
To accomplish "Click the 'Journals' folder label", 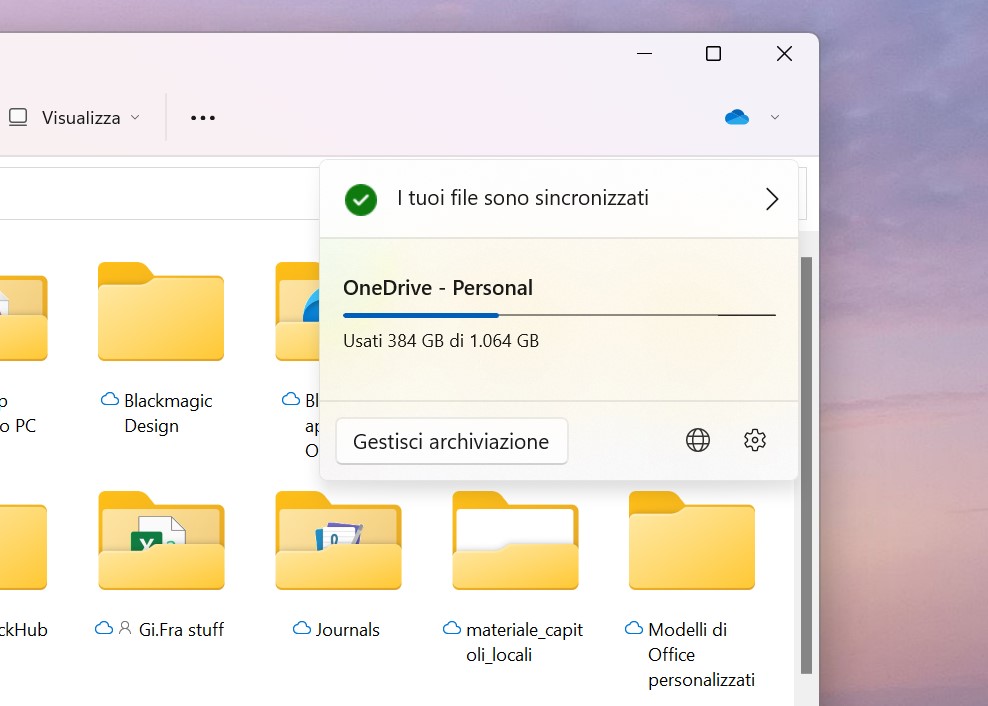I will coord(347,629).
